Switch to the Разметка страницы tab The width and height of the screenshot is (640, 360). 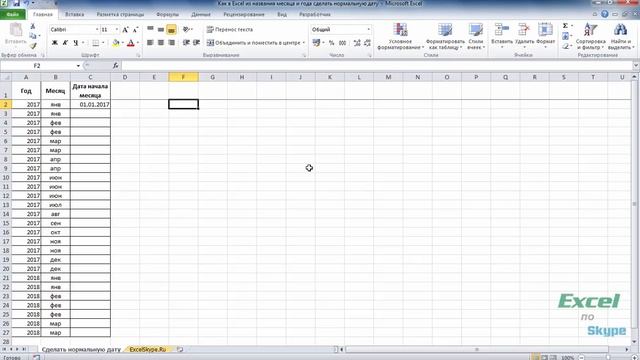[120, 14]
